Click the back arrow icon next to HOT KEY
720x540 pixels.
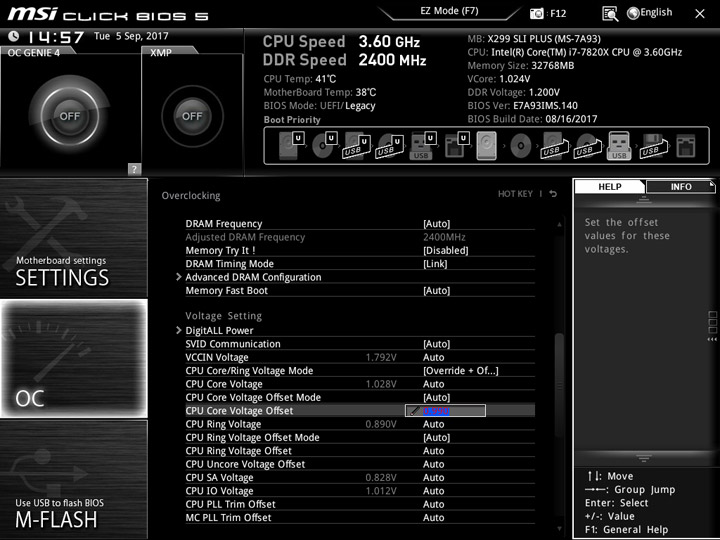coord(553,194)
